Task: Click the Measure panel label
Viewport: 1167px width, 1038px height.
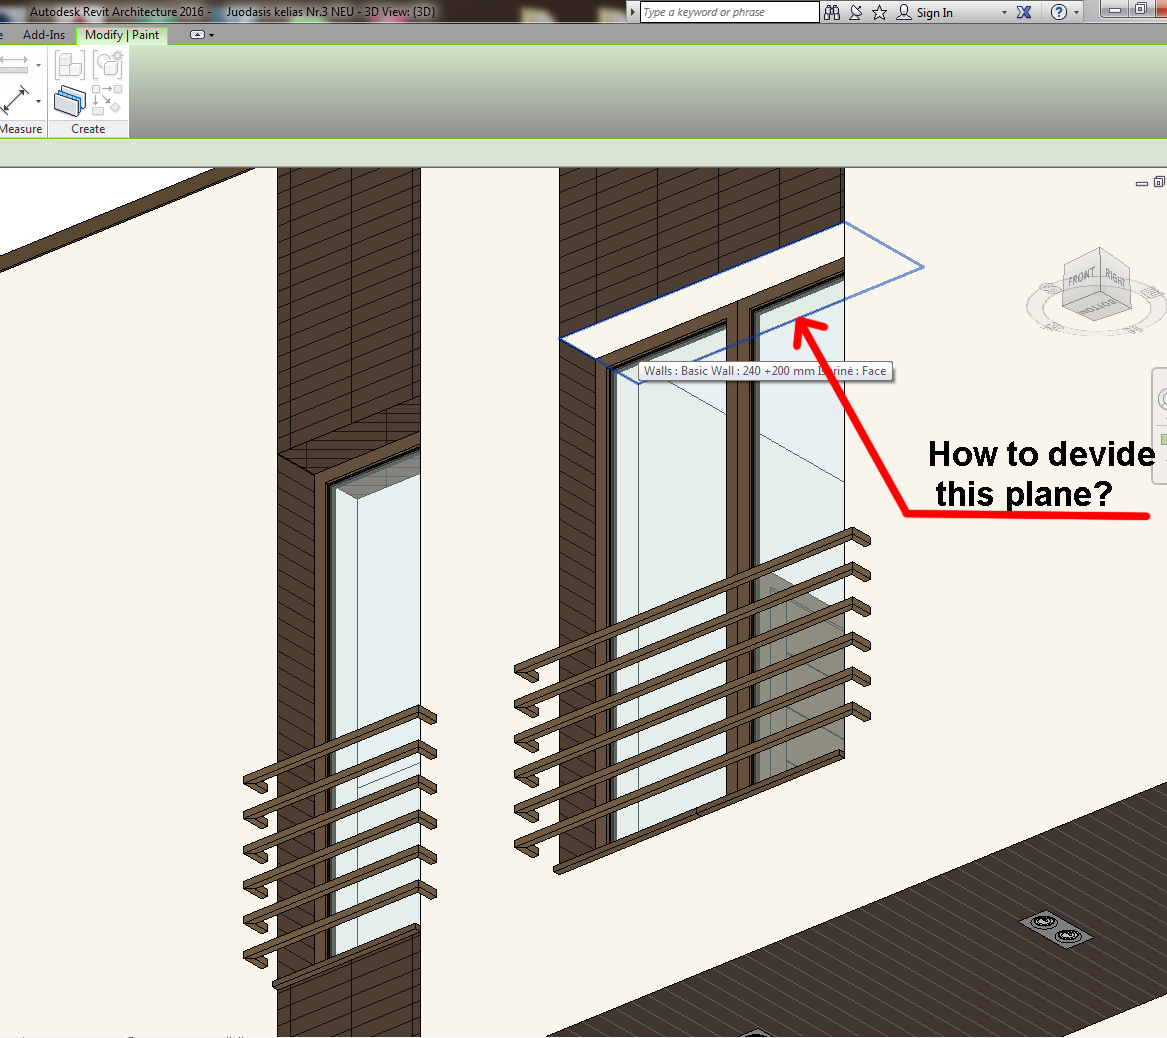Action: point(21,129)
